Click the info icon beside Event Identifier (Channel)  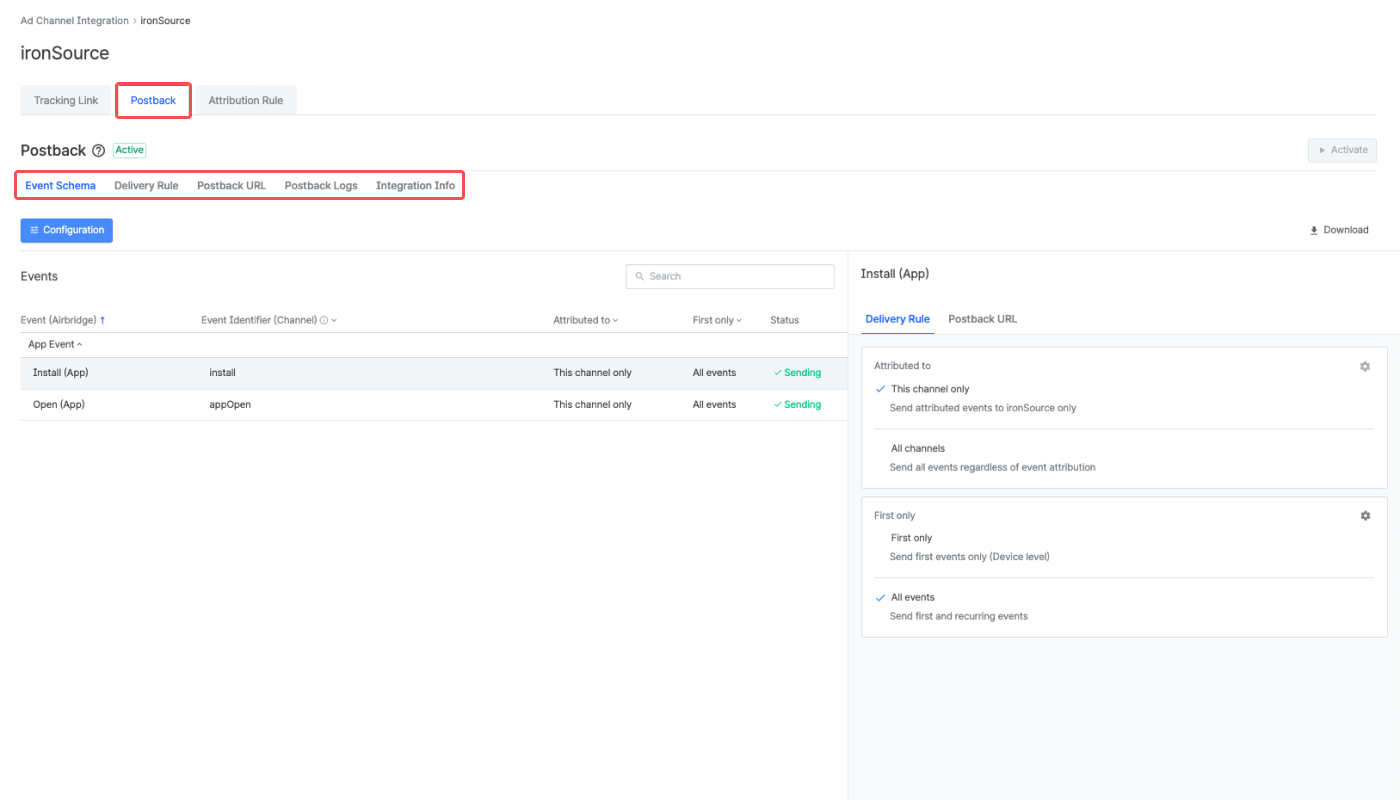point(323,320)
